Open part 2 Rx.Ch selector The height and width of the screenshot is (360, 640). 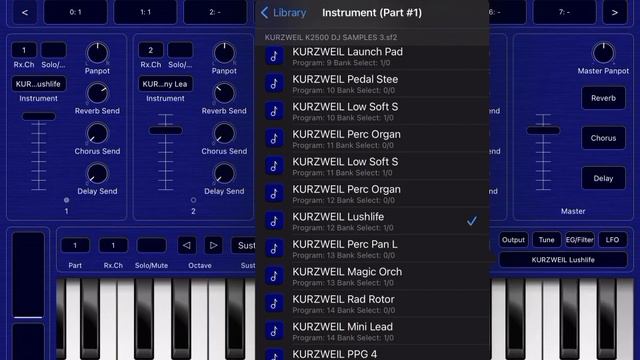click(x=151, y=50)
